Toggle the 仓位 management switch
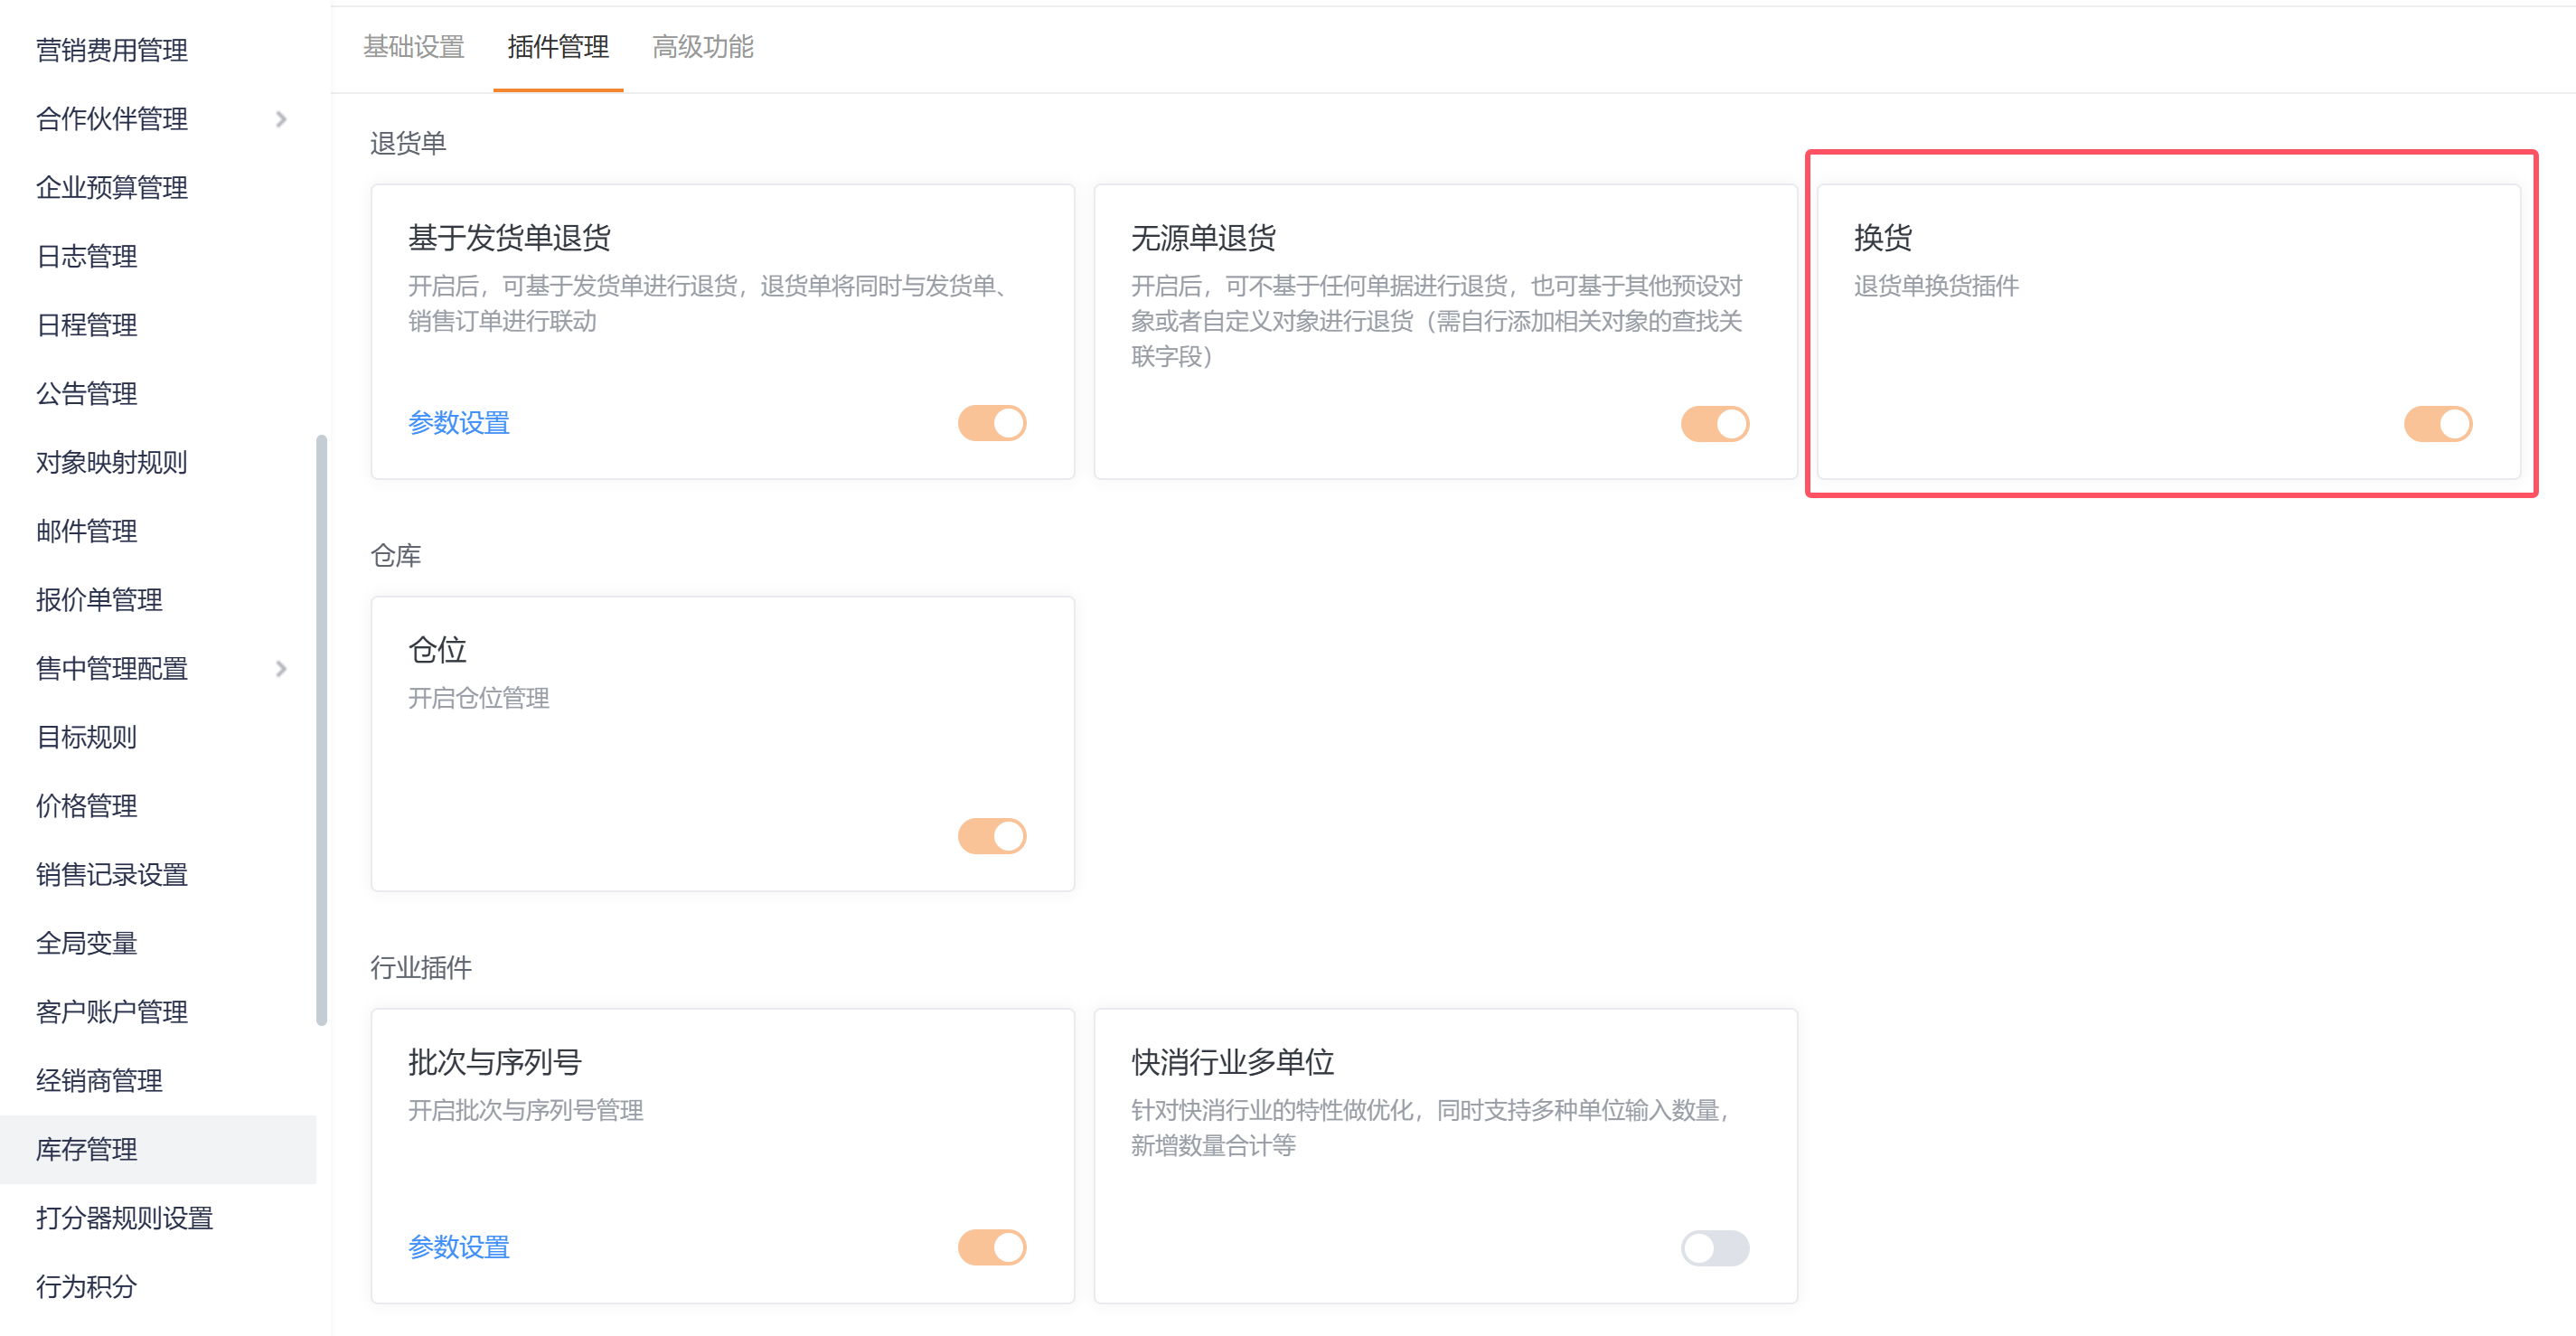The image size is (2576, 1336). coord(991,835)
